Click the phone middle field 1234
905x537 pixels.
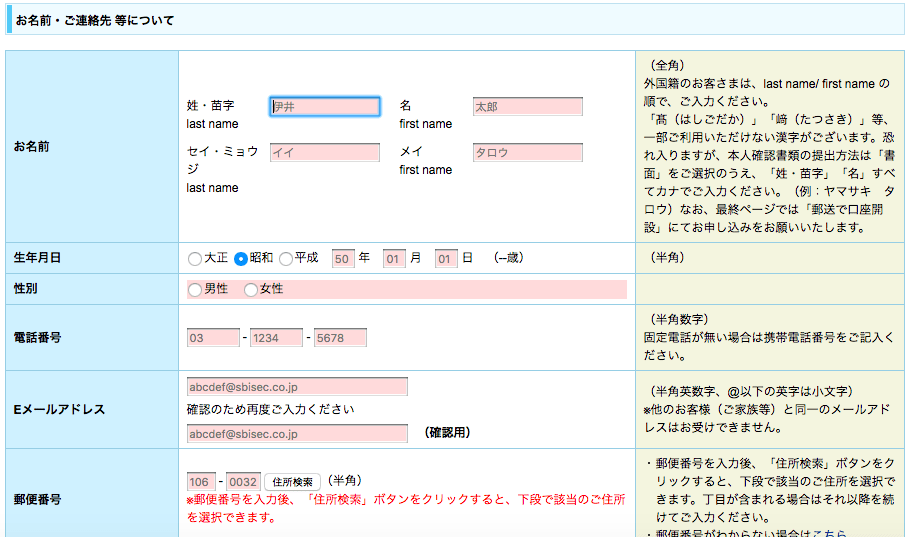[276, 338]
